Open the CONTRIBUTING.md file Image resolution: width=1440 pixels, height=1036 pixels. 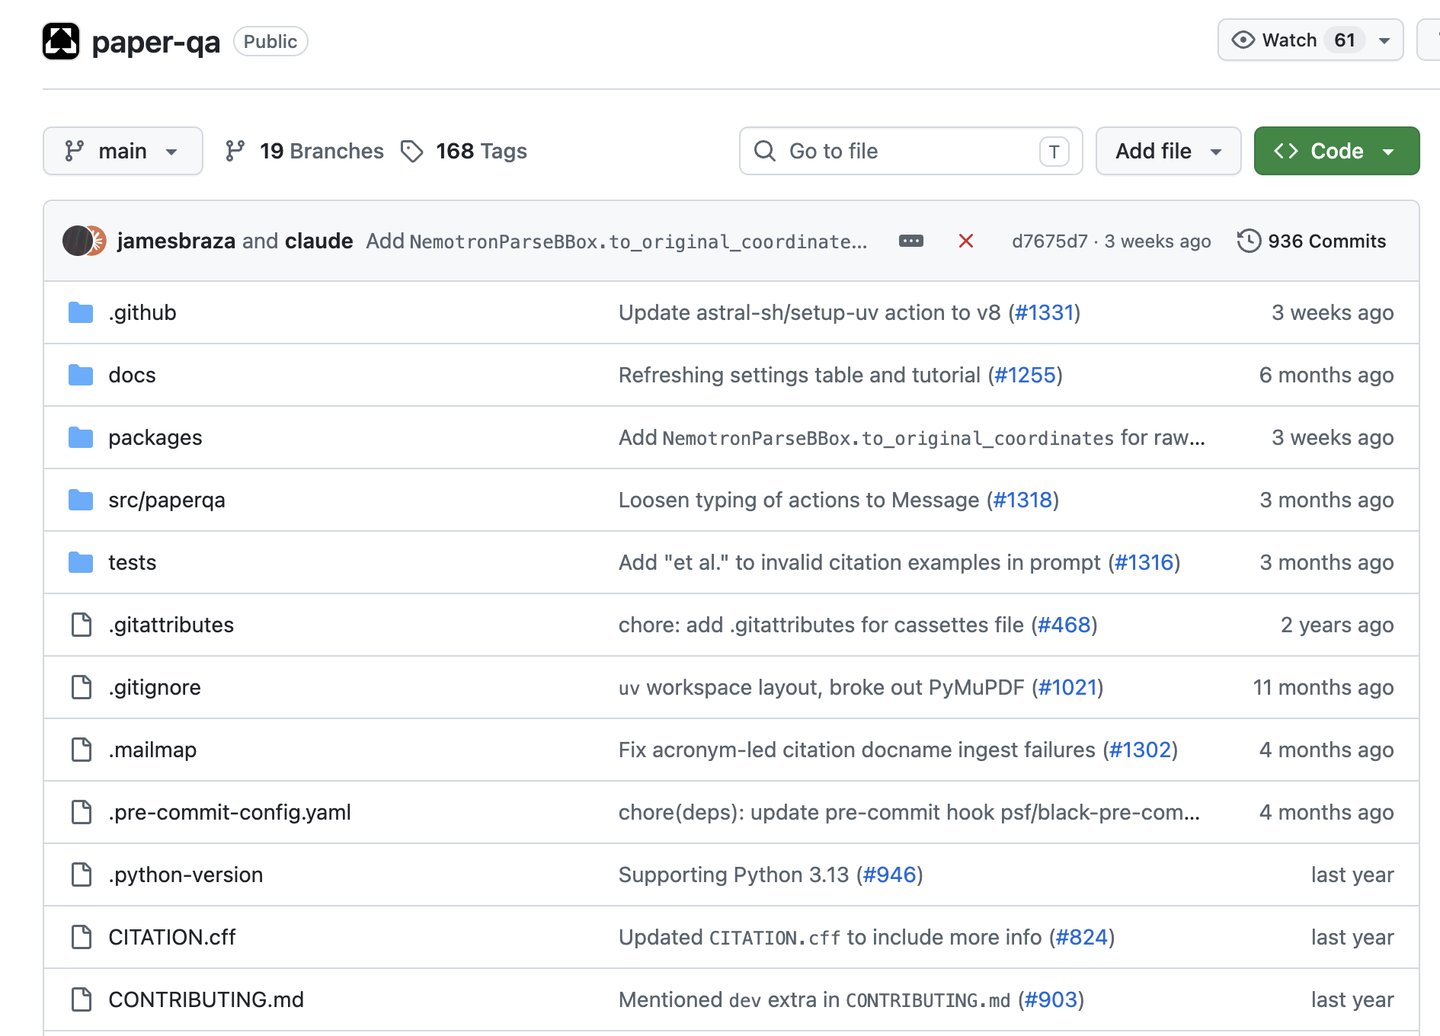pyautogui.click(x=206, y=1000)
